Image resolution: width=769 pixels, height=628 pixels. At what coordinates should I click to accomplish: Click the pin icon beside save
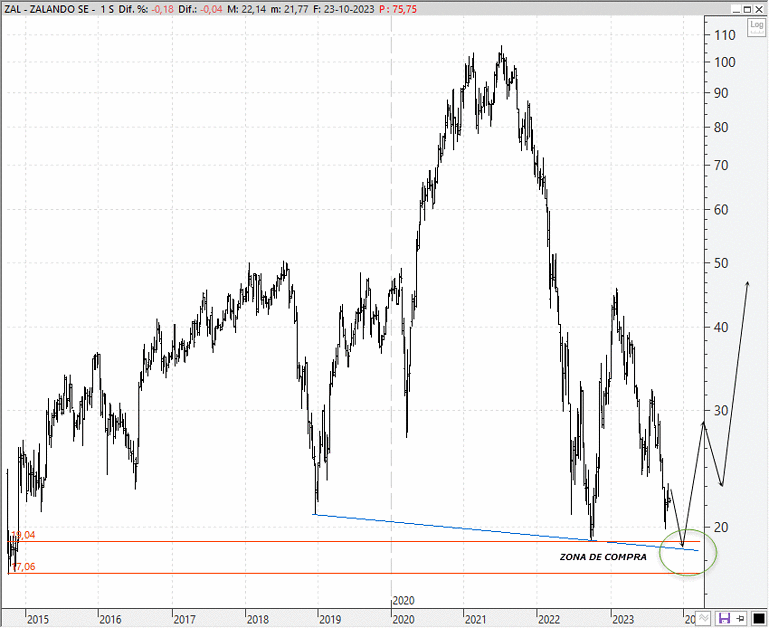pos(741,618)
